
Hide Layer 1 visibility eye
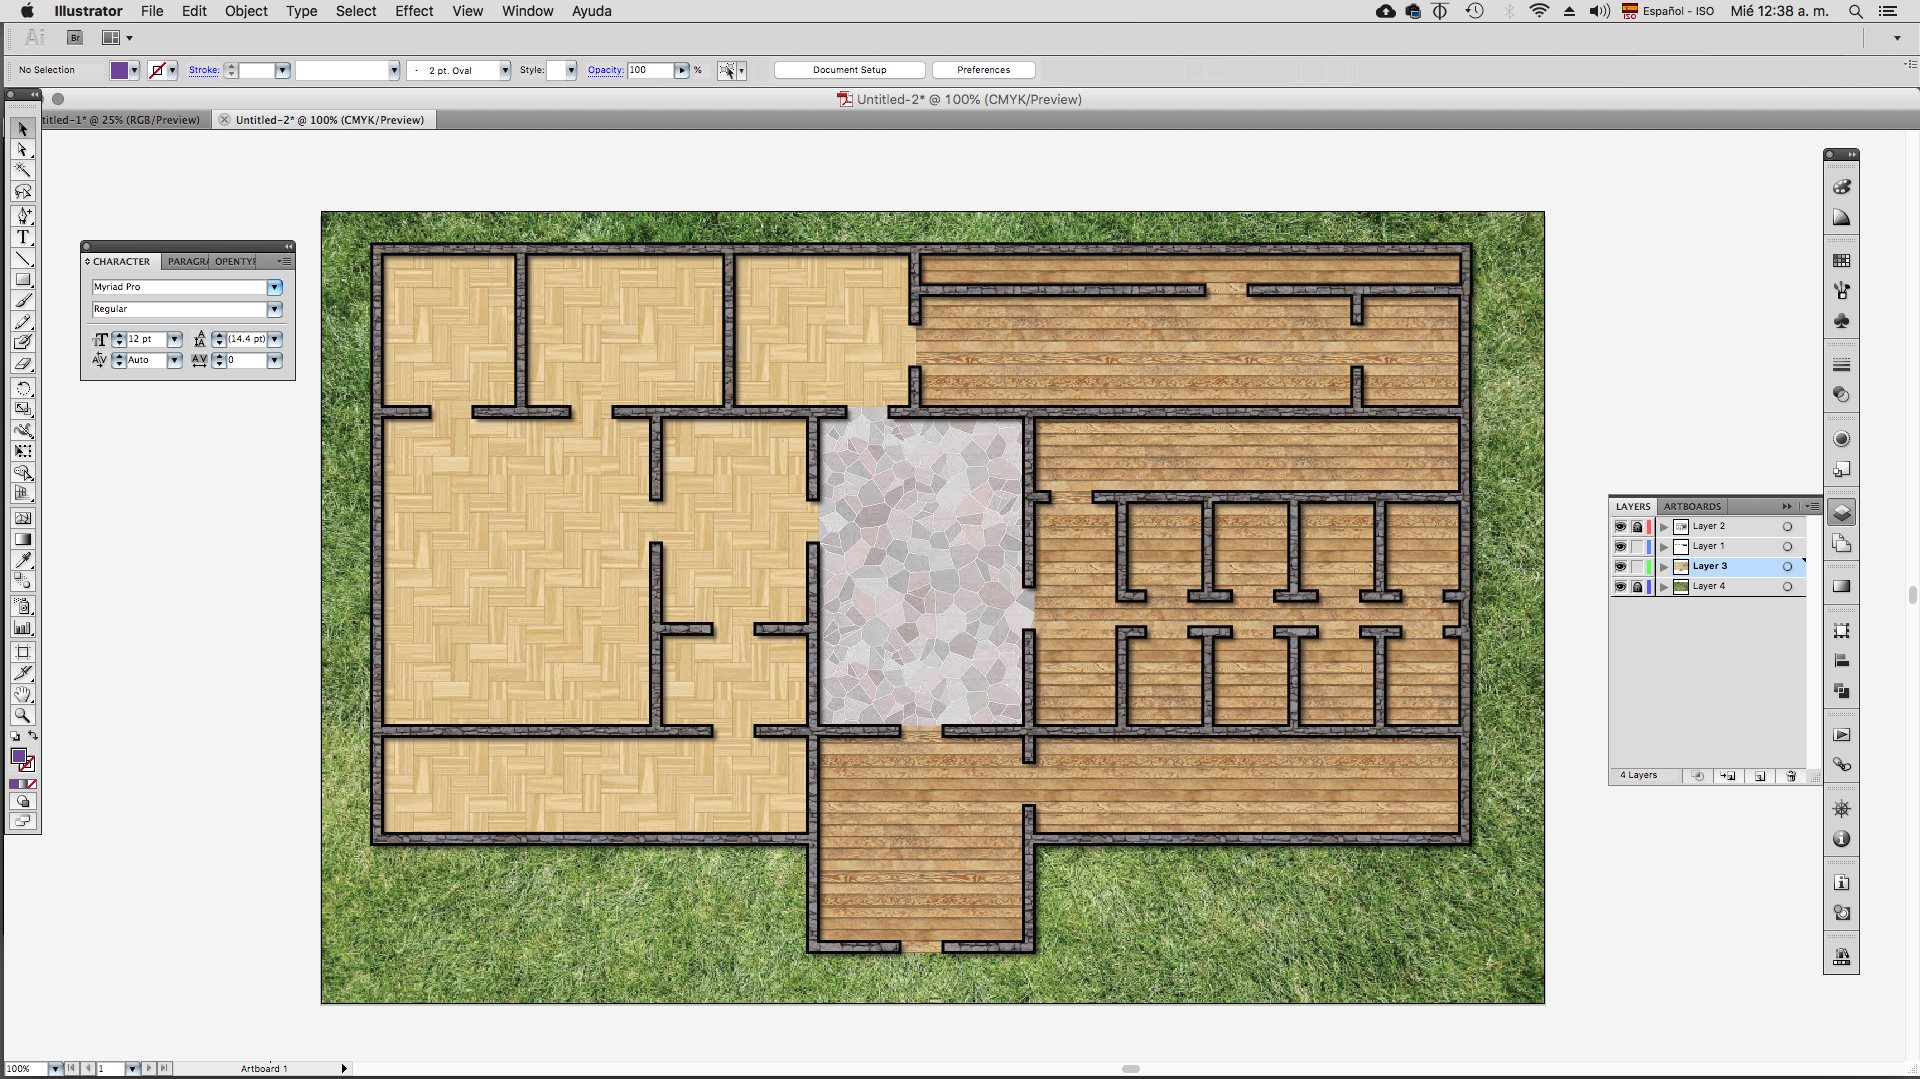(1620, 547)
